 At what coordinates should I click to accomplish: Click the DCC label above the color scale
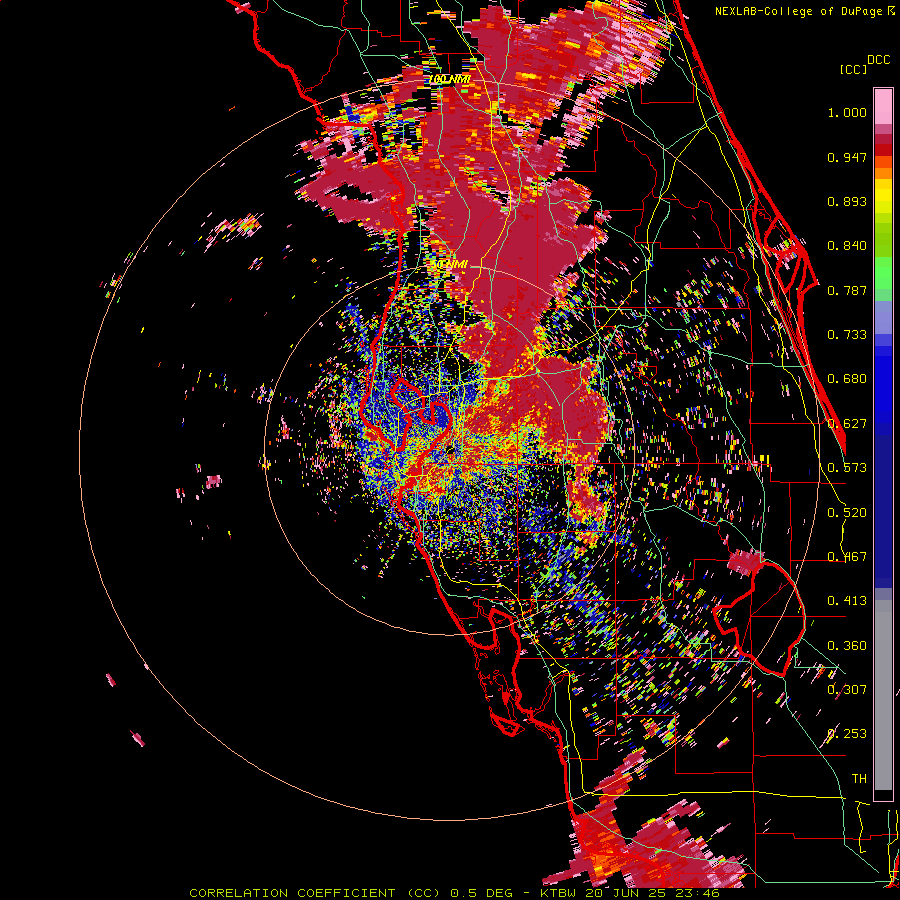coord(878,60)
